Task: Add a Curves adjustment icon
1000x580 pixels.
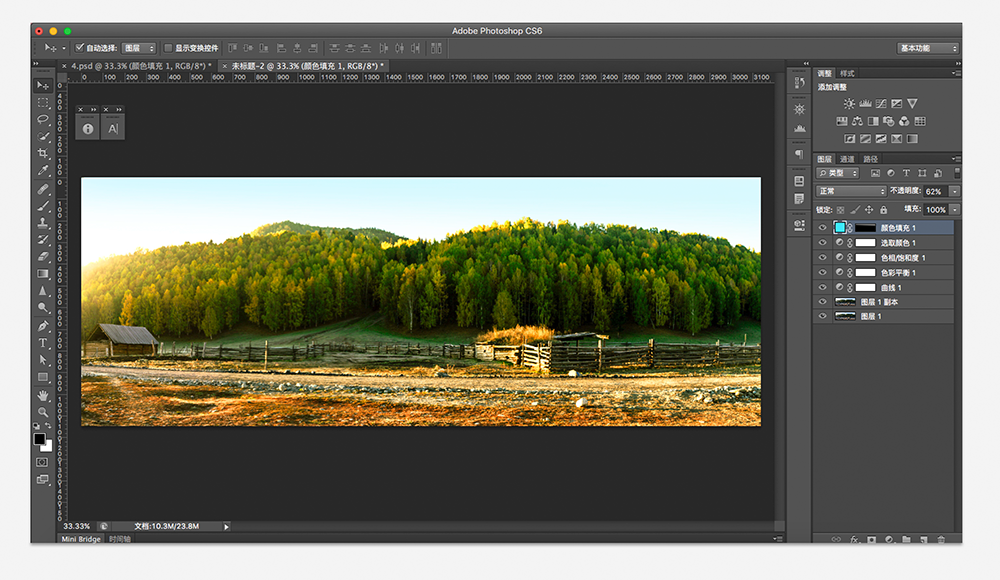Action: click(881, 103)
